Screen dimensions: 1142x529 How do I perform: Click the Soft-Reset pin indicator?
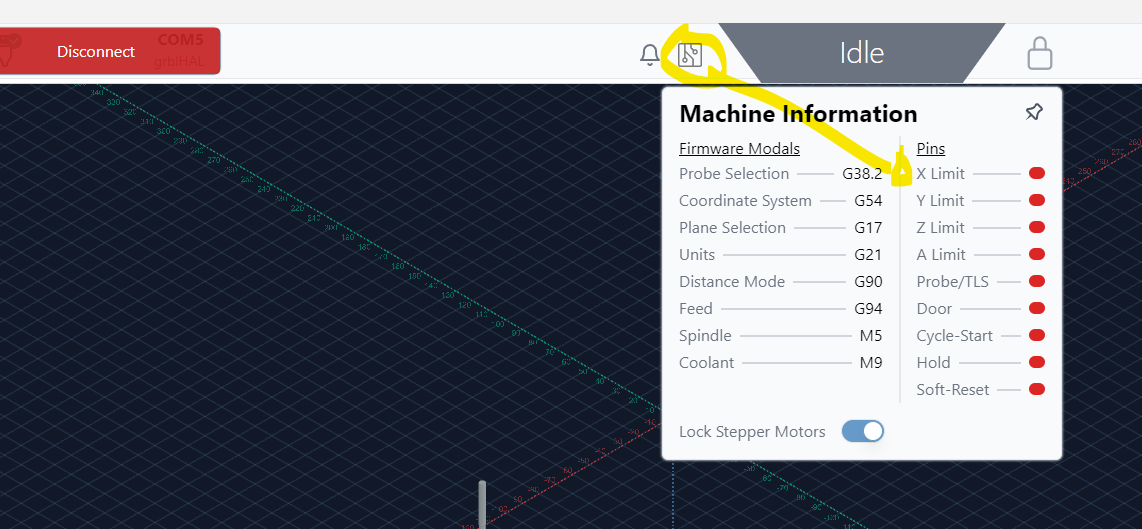(1037, 390)
